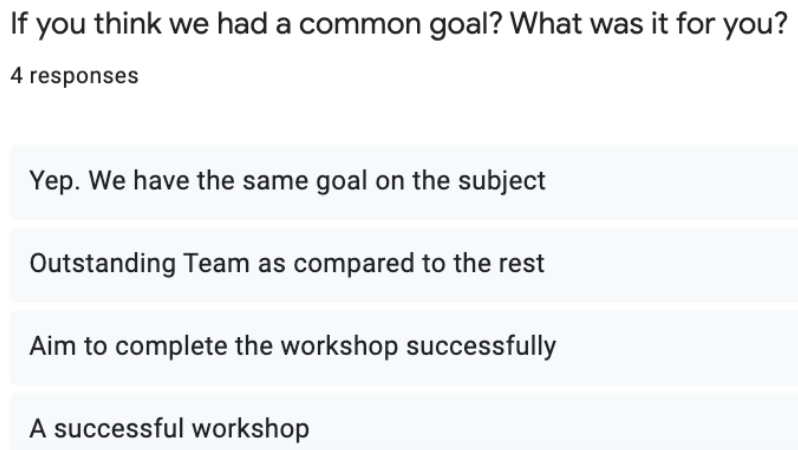Screen dimensions: 798x450
Task: Select the 'Outstanding Team as compared' response
Action: point(404,265)
